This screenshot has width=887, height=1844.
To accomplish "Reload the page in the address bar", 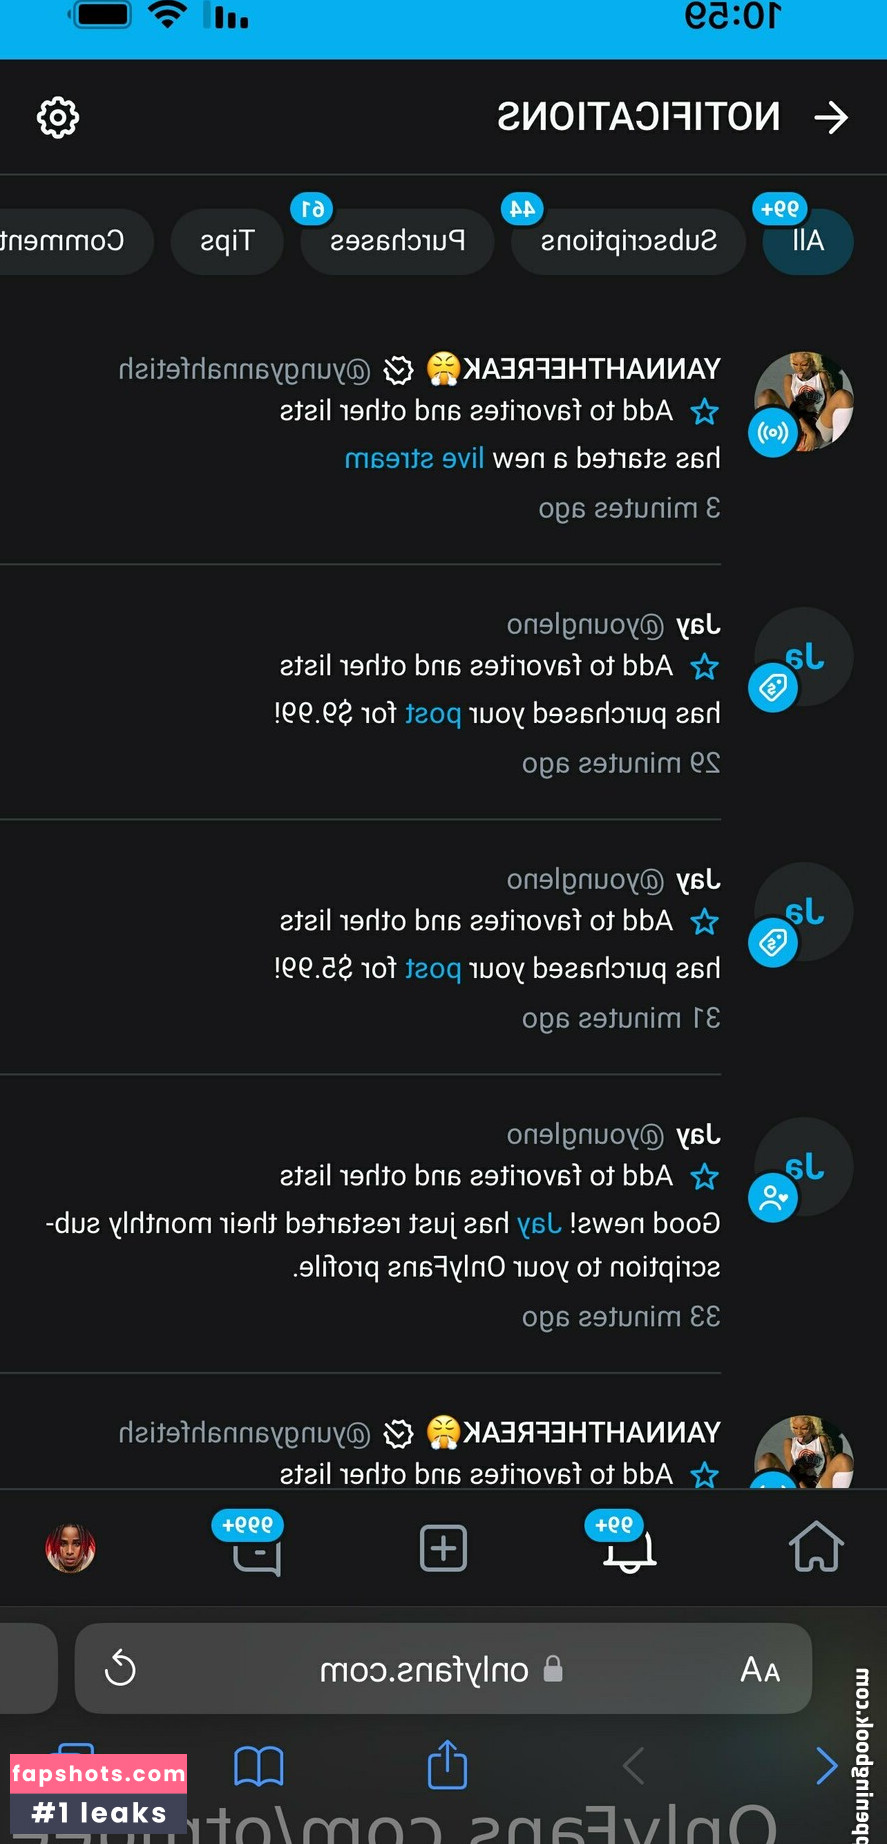I will coord(120,1669).
